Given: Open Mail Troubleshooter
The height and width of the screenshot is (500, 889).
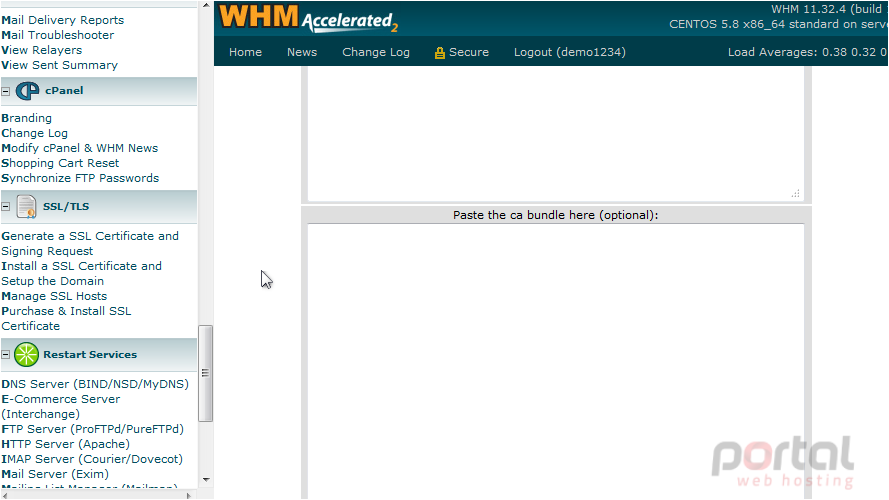Looking at the screenshot, I should [57, 35].
